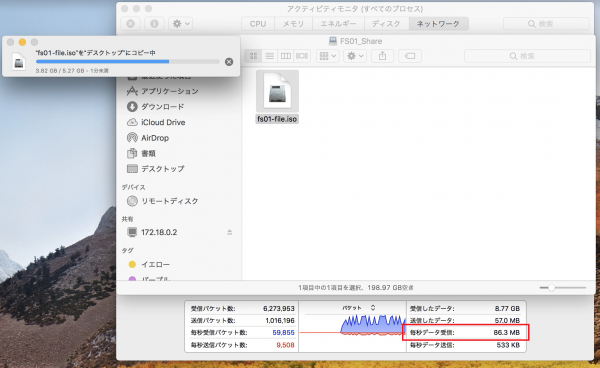Switch to the メモリ tab
The width and height of the screenshot is (600, 368).
point(293,24)
